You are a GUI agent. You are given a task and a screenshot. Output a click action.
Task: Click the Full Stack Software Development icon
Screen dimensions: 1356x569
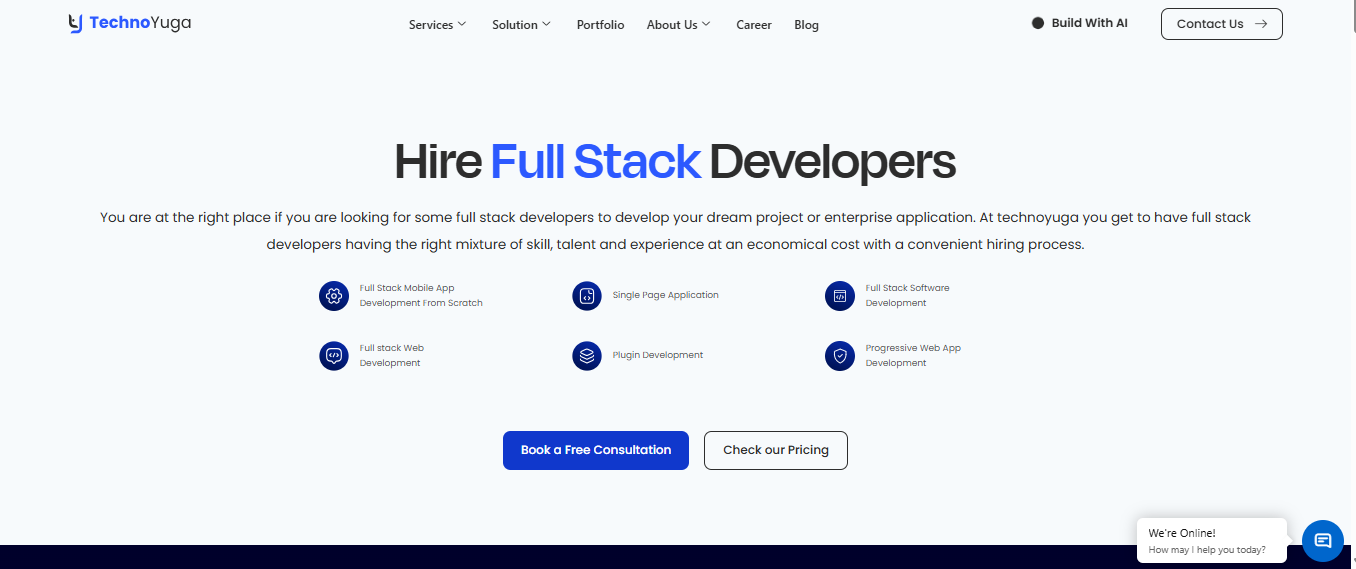tap(840, 296)
